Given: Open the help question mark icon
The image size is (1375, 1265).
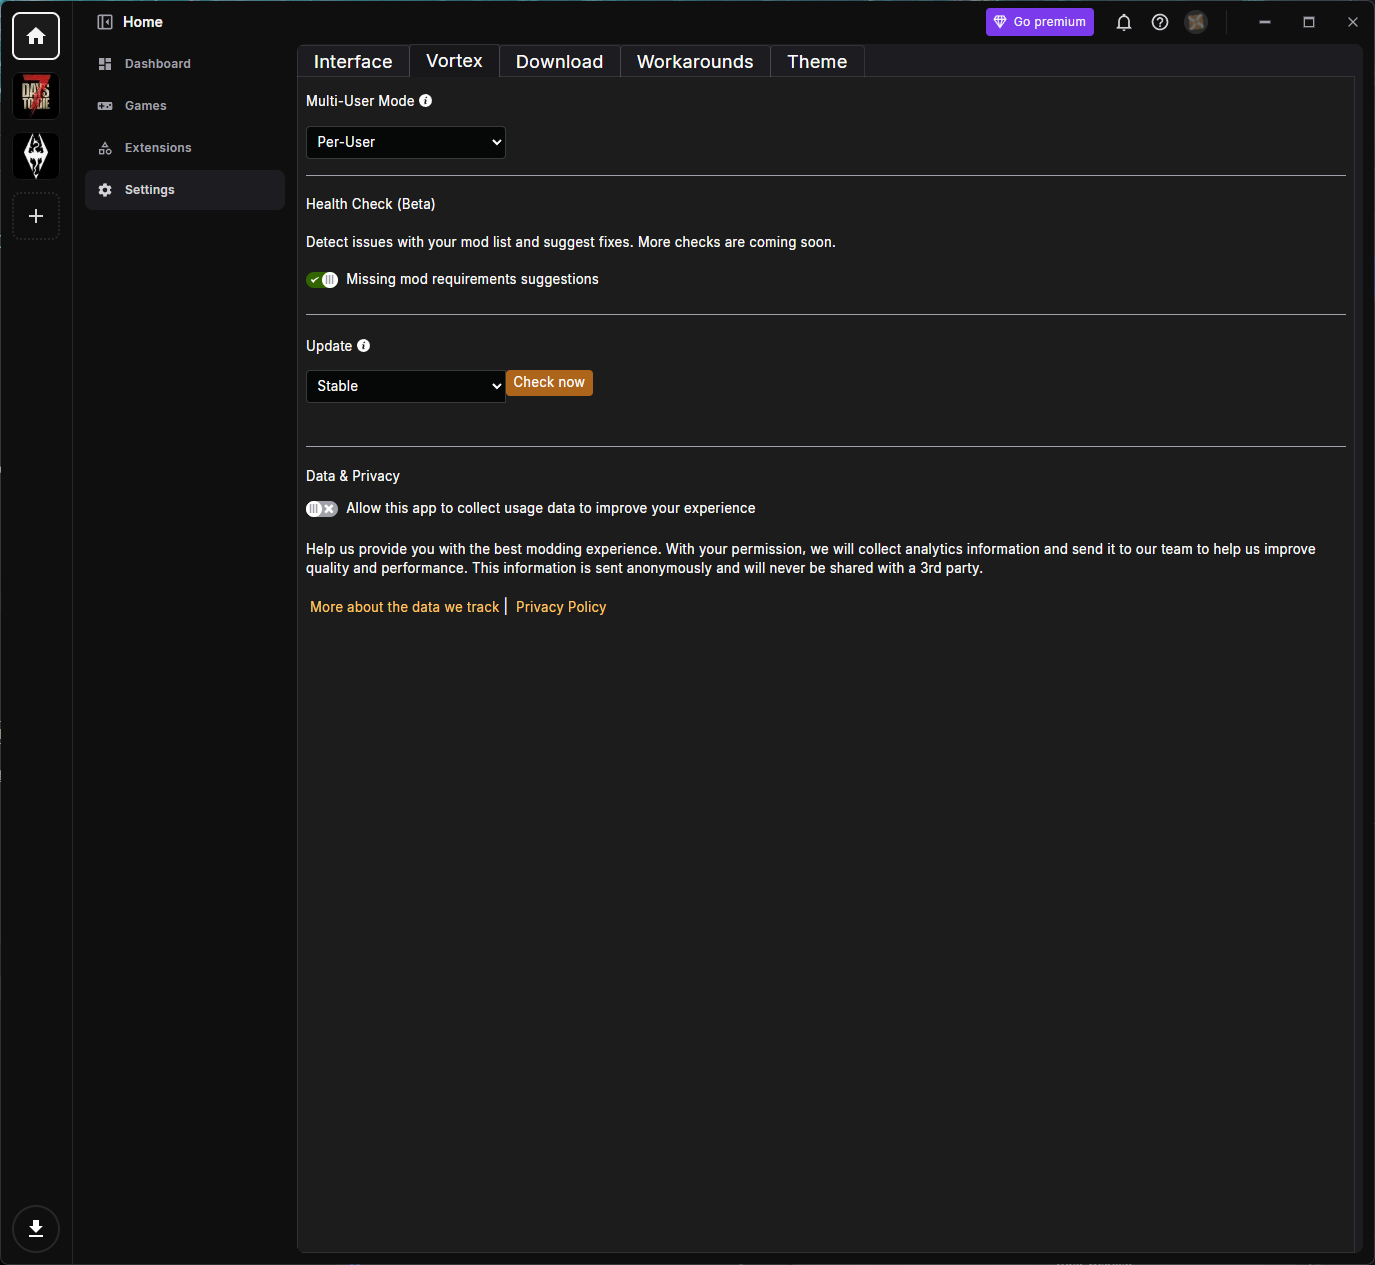Looking at the screenshot, I should click(1160, 22).
